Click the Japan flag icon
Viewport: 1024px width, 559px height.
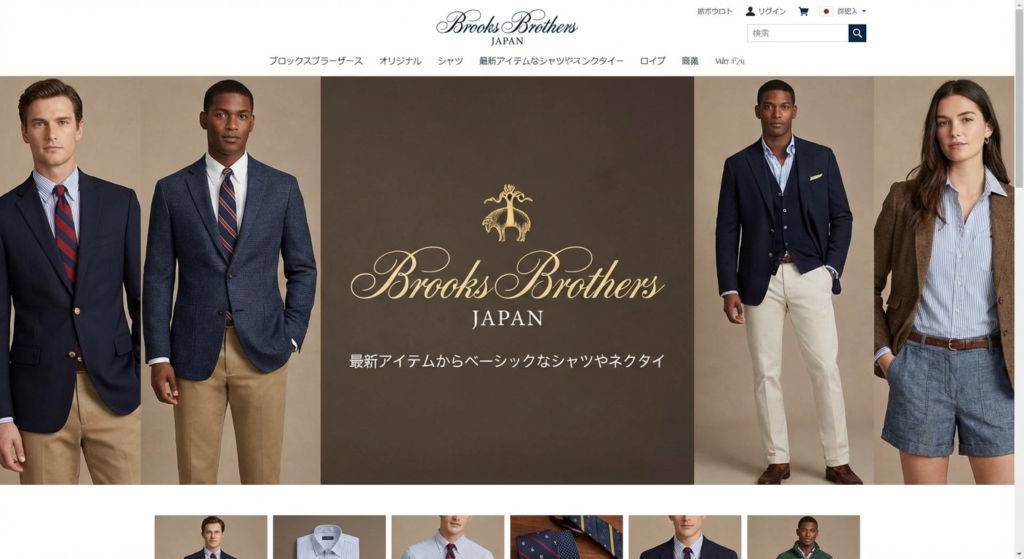coord(825,11)
